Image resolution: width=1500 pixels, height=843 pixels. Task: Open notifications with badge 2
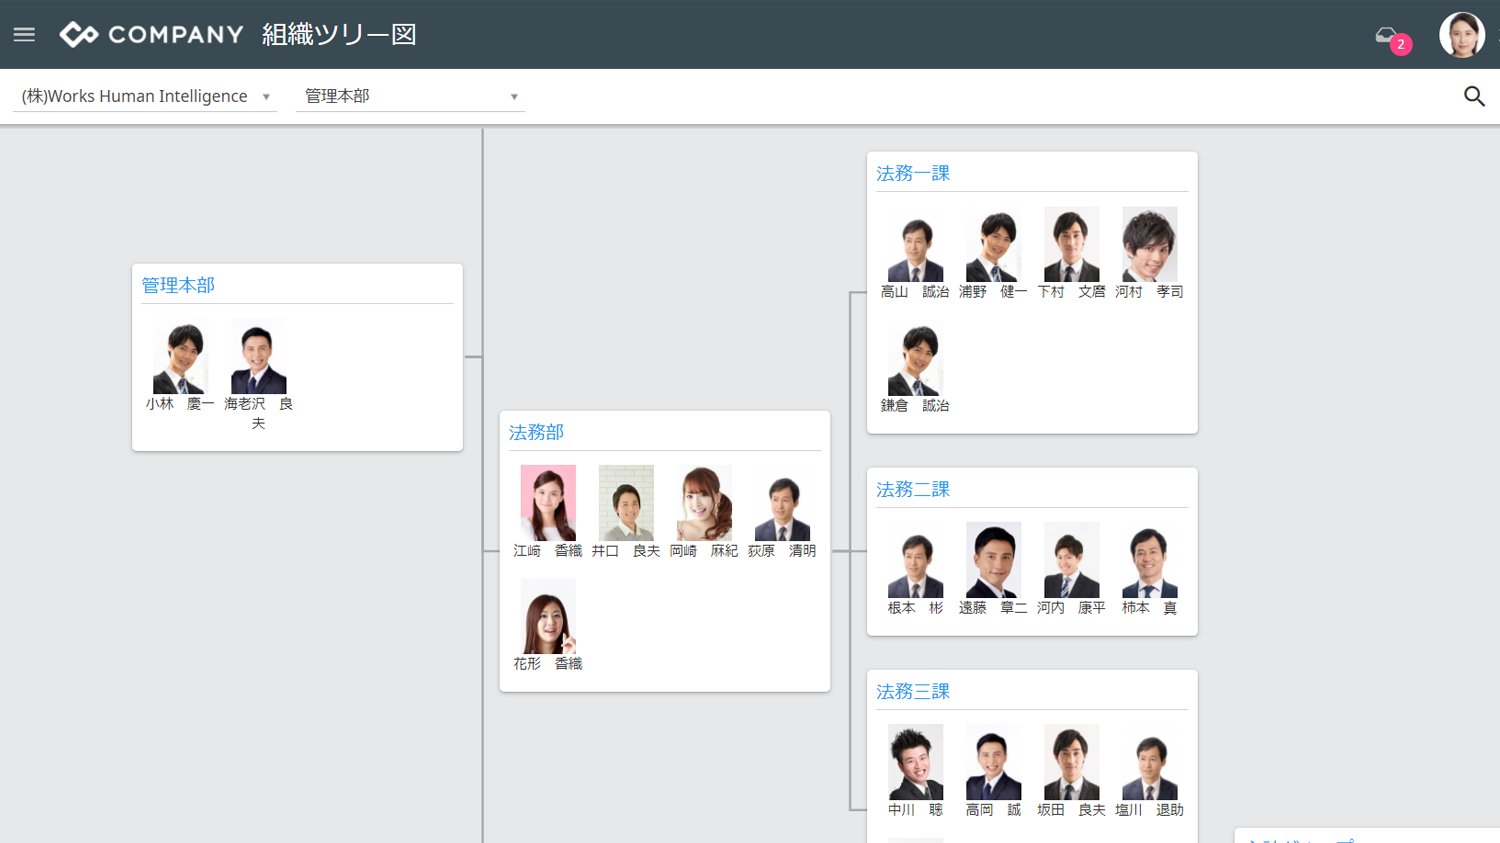click(x=1390, y=38)
